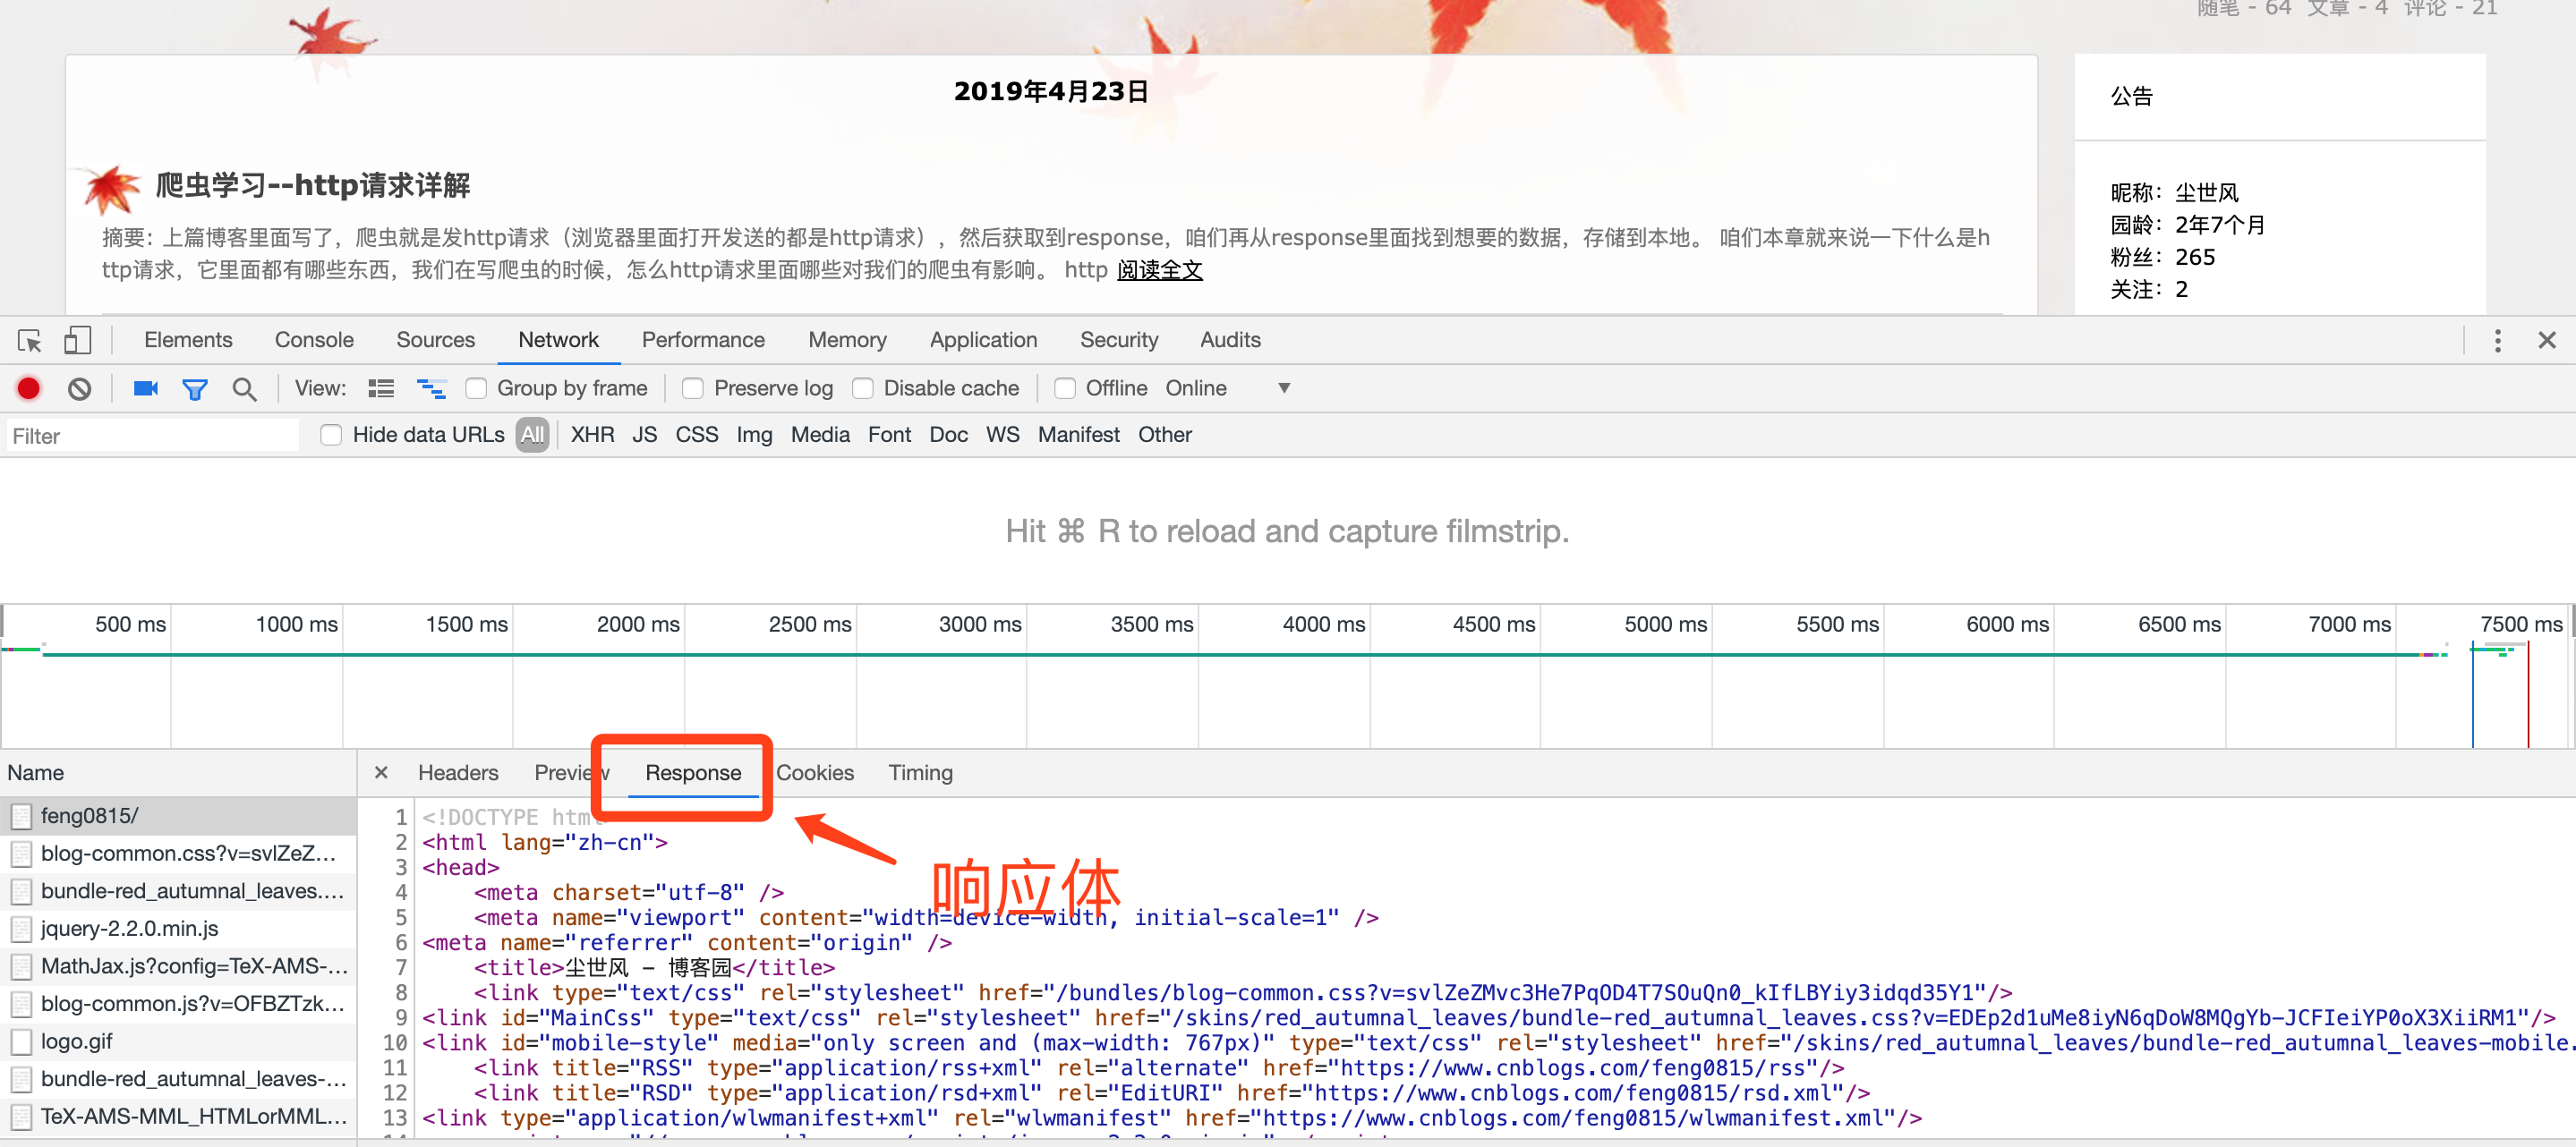Open the Security panel tab
Screen dimensions: 2576x1147
coord(1119,340)
